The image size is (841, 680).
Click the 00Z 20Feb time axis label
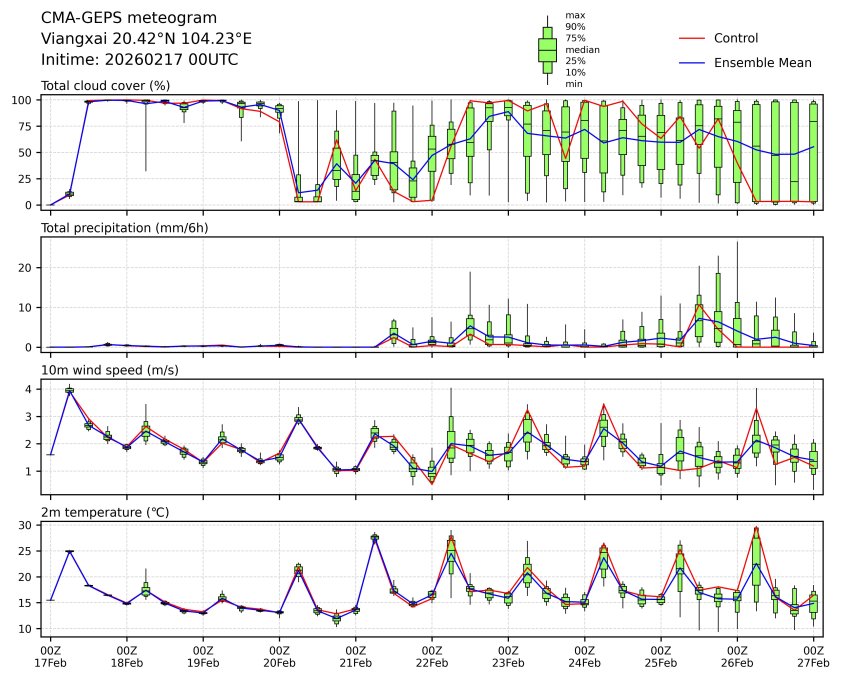coord(279,656)
